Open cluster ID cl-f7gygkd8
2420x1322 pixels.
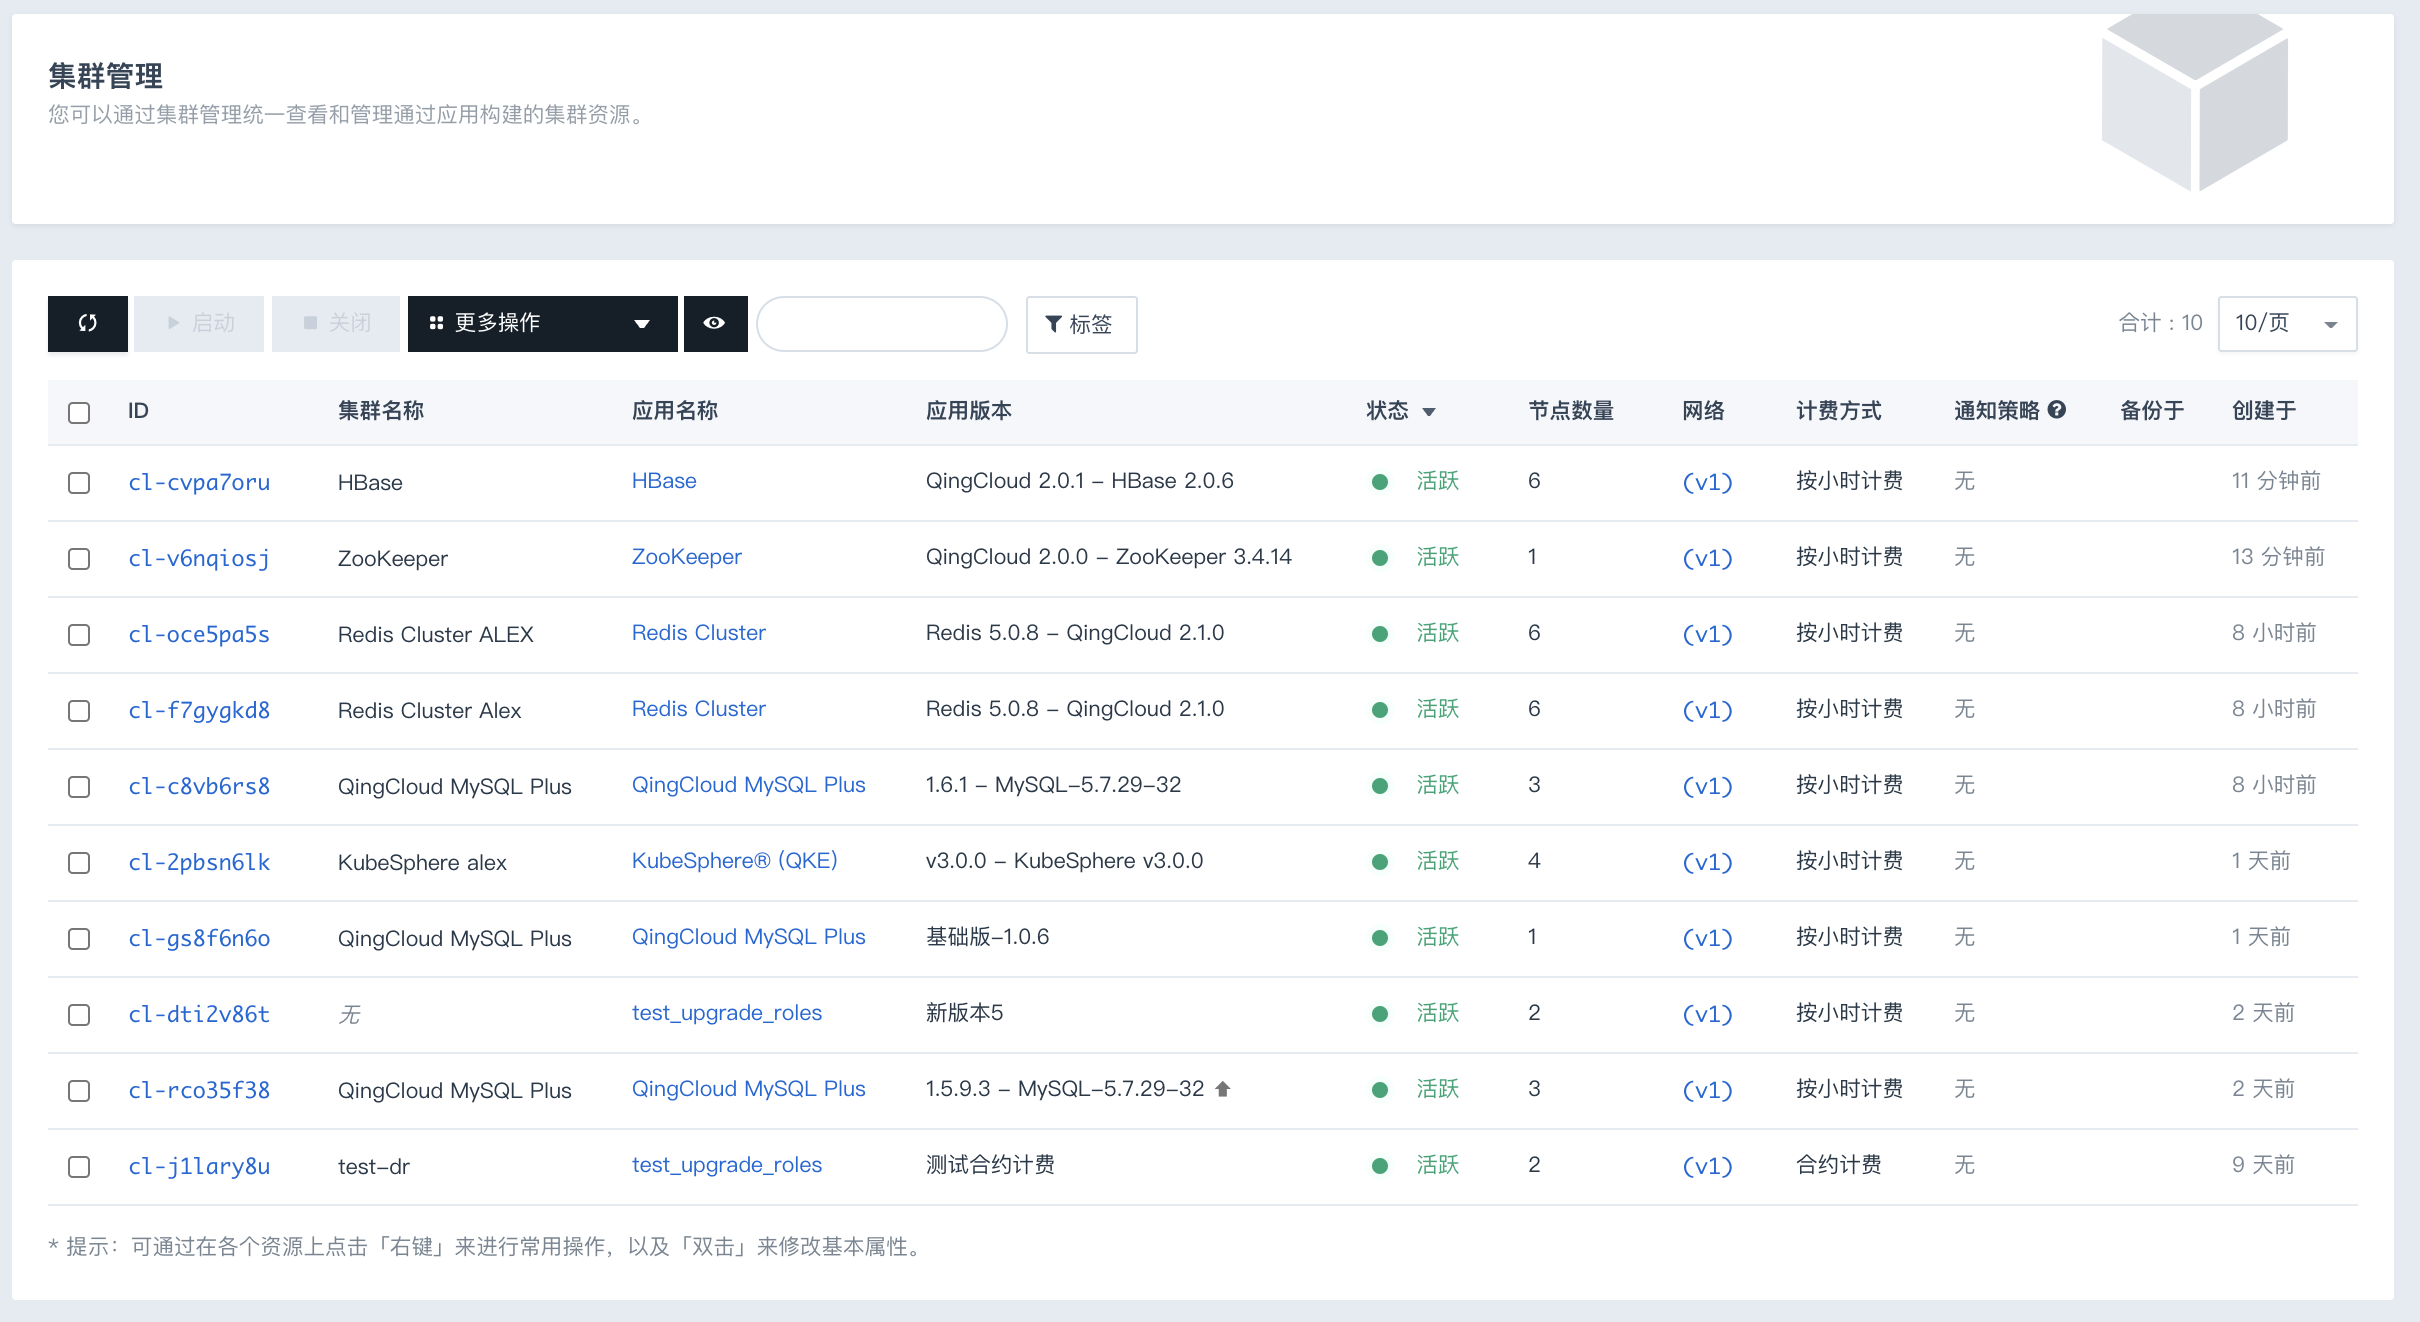point(199,710)
